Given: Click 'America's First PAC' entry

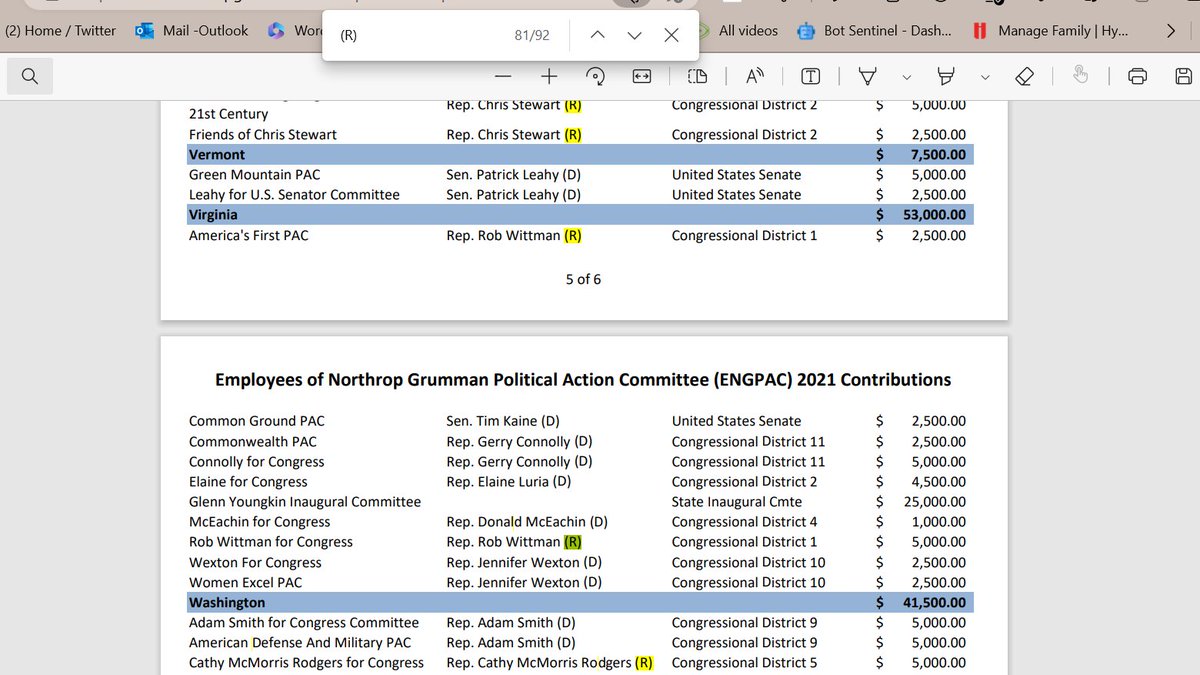Looking at the screenshot, I should (x=249, y=235).
